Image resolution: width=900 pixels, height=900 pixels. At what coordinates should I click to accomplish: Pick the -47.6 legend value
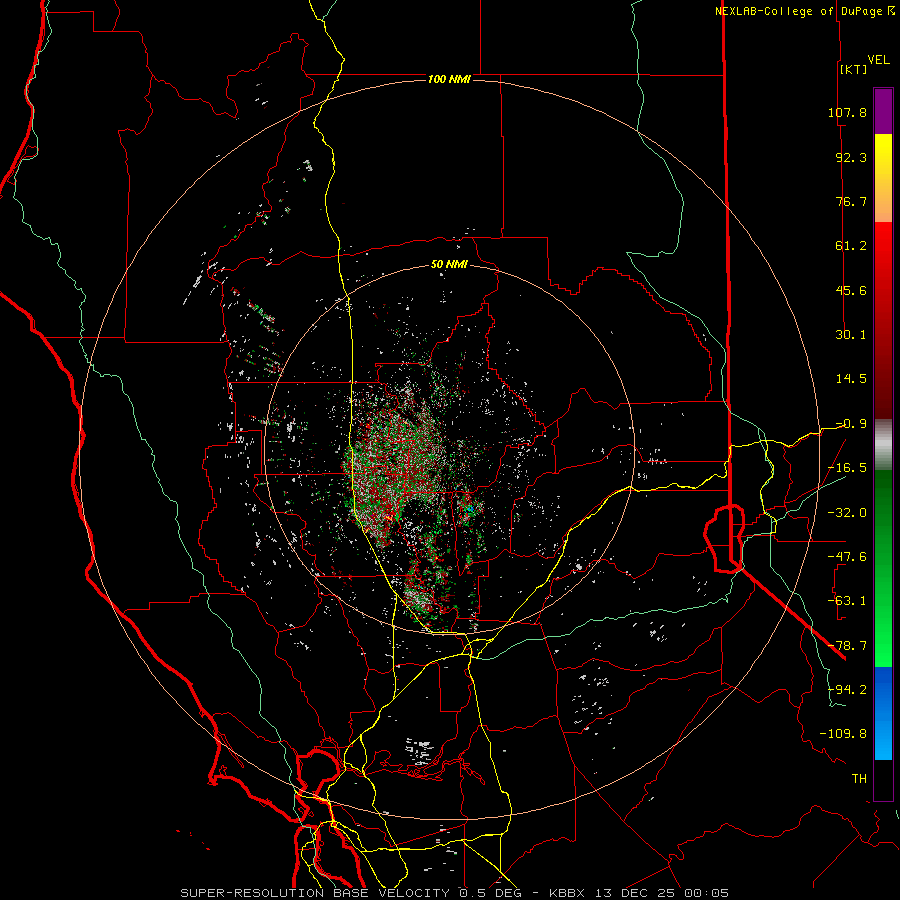pyautogui.click(x=847, y=557)
